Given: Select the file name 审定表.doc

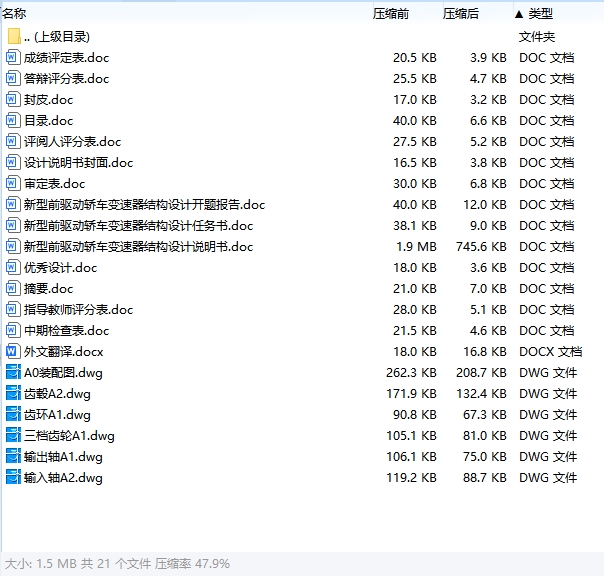Looking at the screenshot, I should coord(54,184).
